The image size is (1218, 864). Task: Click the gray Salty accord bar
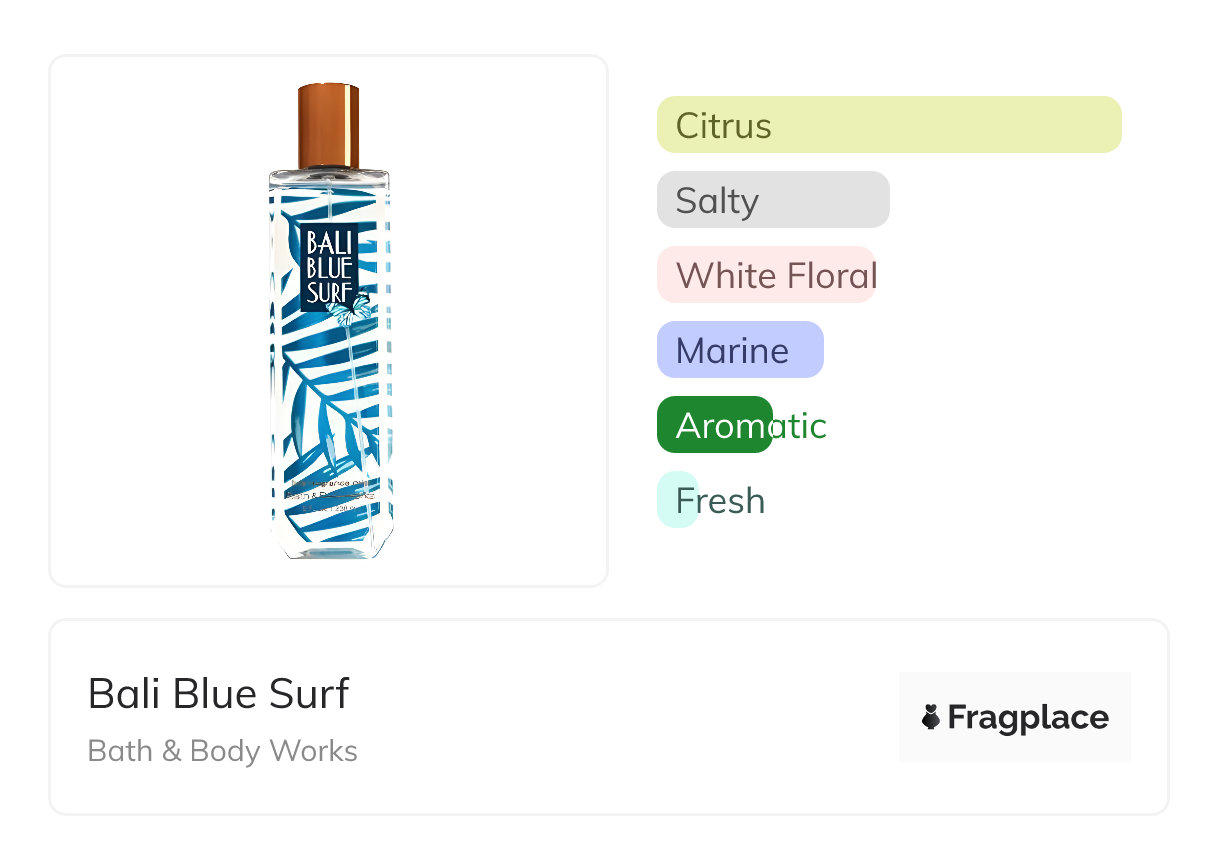[x=772, y=200]
